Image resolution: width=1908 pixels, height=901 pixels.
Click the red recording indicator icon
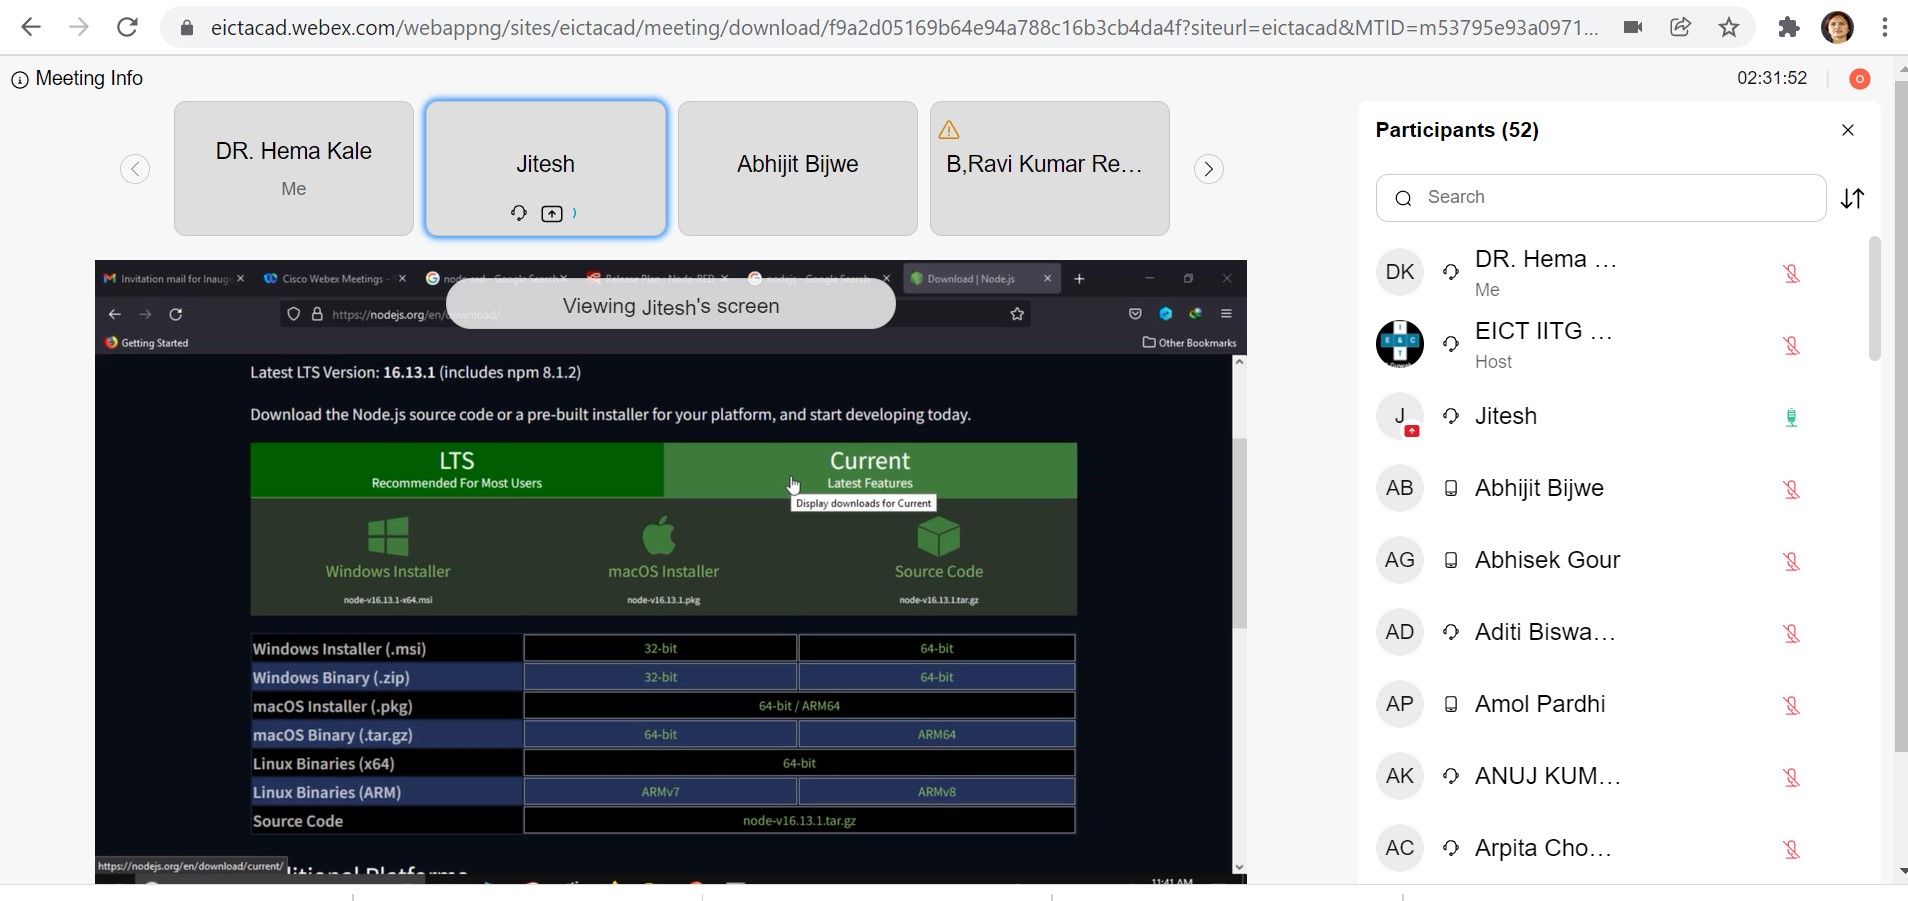1860,79
